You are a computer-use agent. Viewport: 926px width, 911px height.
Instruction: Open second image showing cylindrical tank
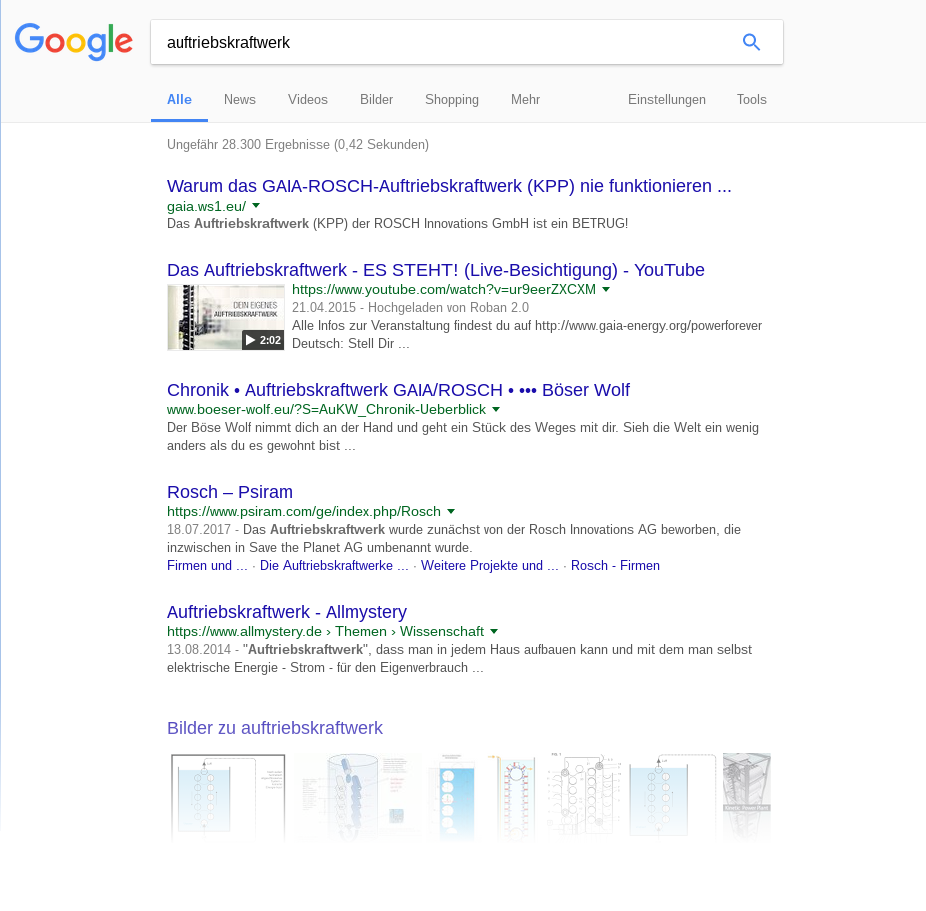point(356,796)
